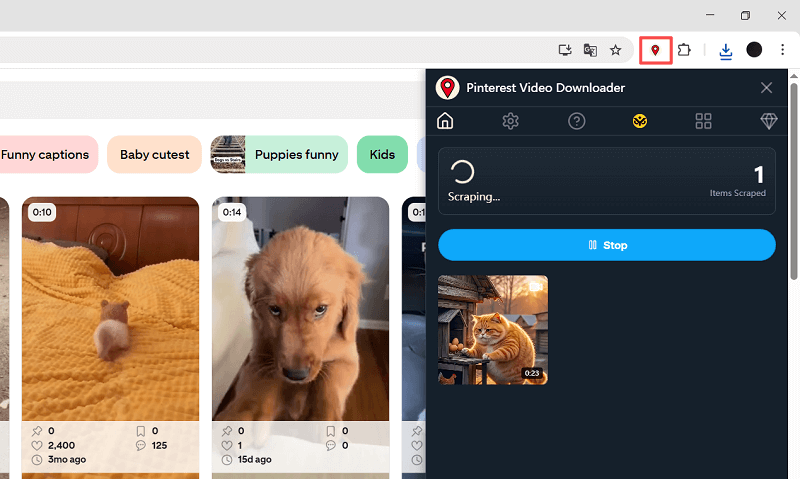Open the hamster on yellow blanket video
The height and width of the screenshot is (479, 800).
(110, 309)
